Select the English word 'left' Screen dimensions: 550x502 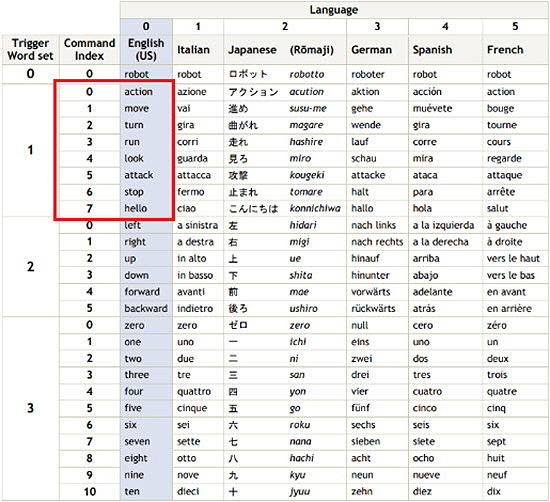coord(132,225)
